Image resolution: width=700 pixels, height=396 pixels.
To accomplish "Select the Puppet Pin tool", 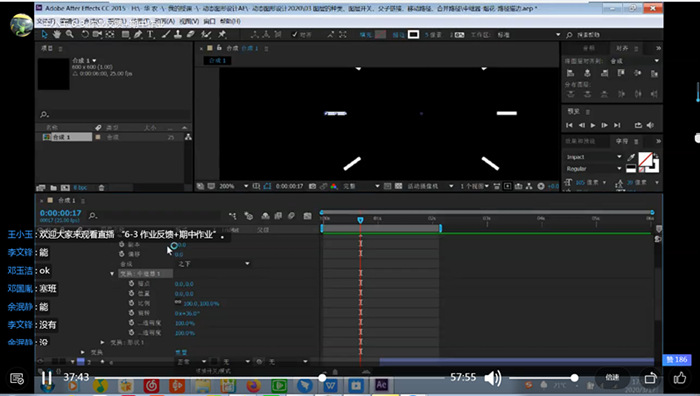I will point(222,34).
